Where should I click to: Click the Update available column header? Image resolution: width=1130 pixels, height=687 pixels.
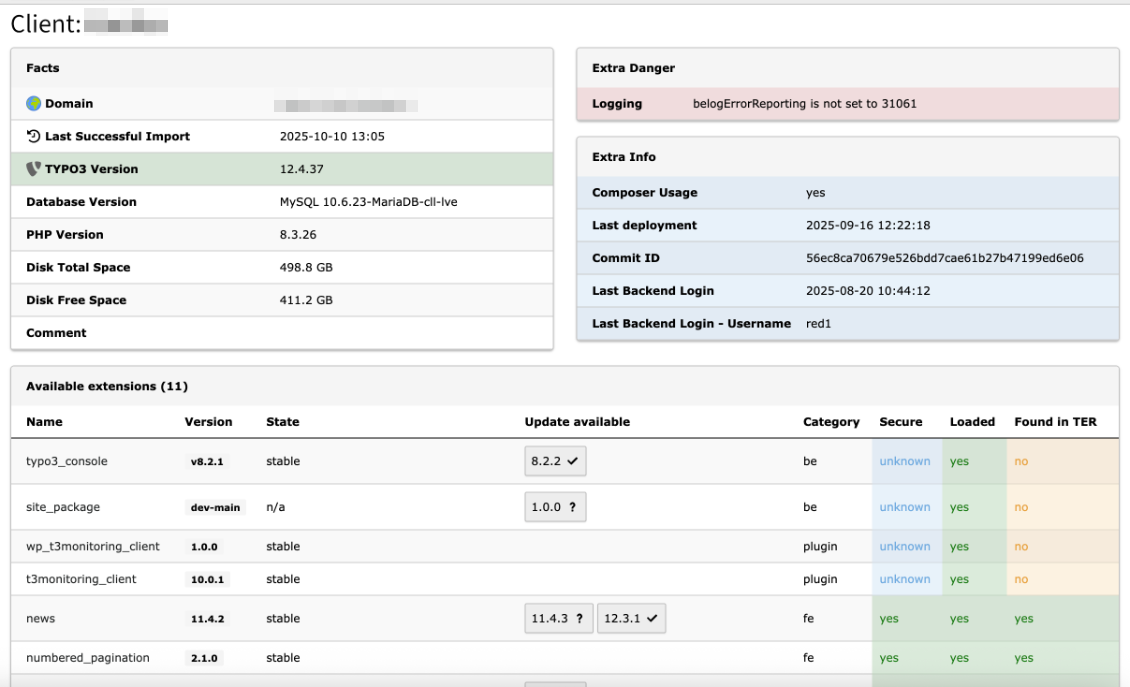(x=577, y=422)
